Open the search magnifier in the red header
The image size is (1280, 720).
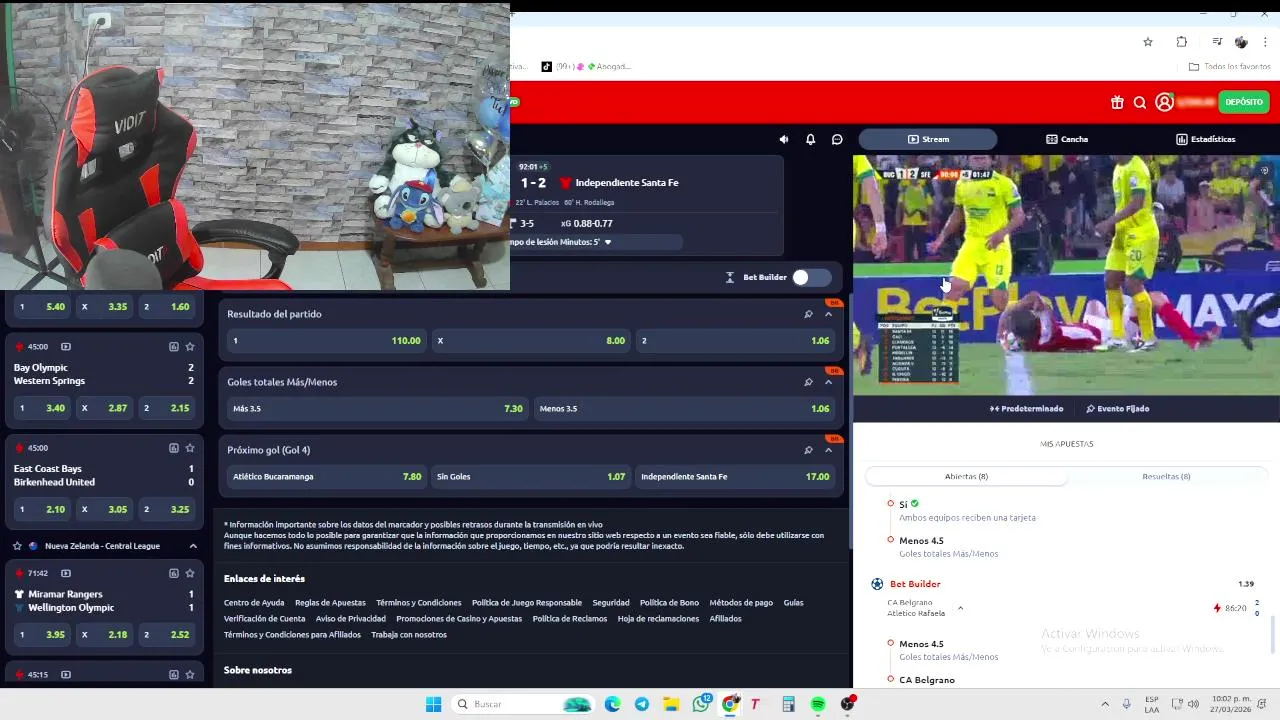point(1140,102)
